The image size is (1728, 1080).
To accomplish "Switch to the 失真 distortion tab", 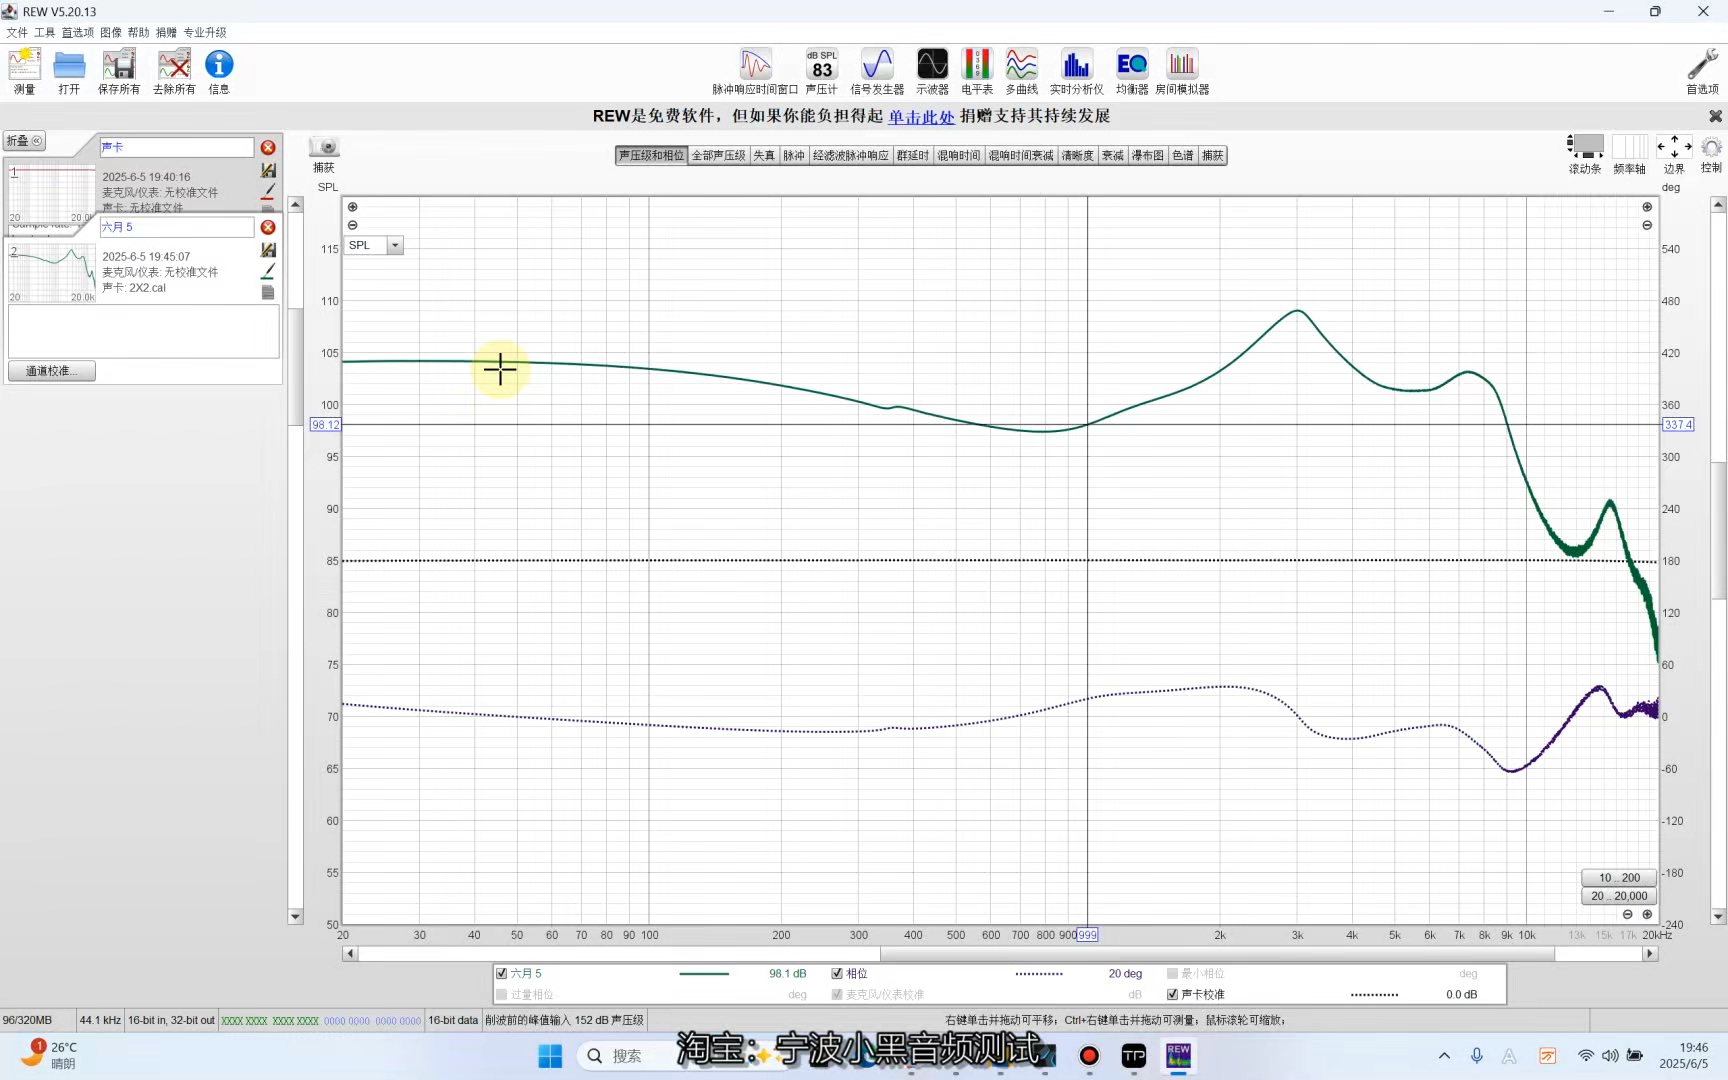I will tap(764, 155).
